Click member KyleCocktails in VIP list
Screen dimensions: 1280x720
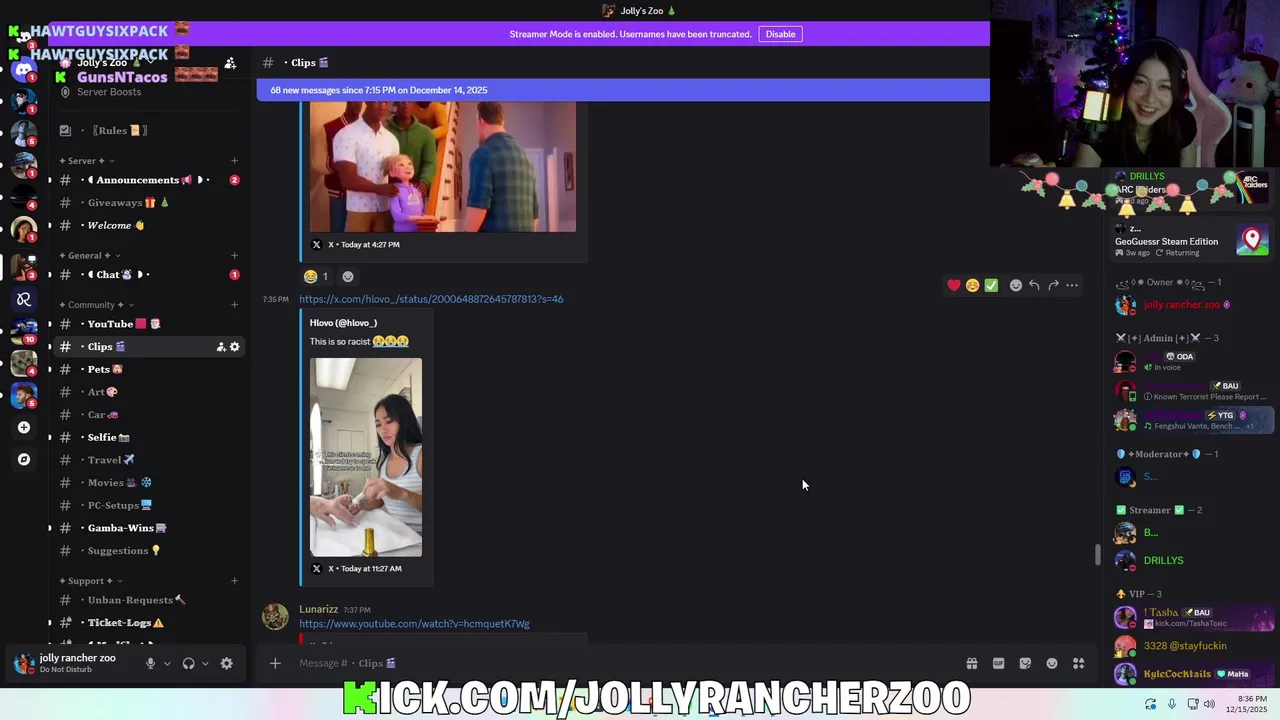[1194, 674]
